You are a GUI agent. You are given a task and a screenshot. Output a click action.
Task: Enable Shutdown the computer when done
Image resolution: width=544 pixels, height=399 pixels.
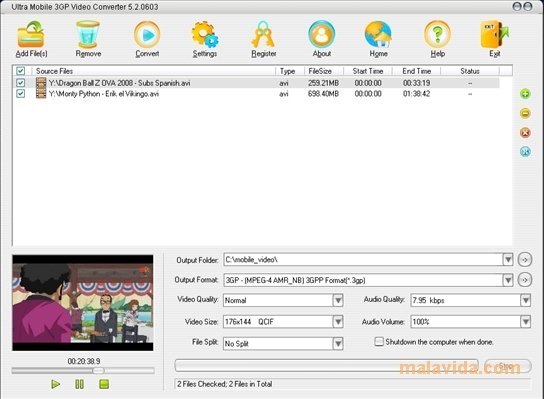[x=379, y=342]
